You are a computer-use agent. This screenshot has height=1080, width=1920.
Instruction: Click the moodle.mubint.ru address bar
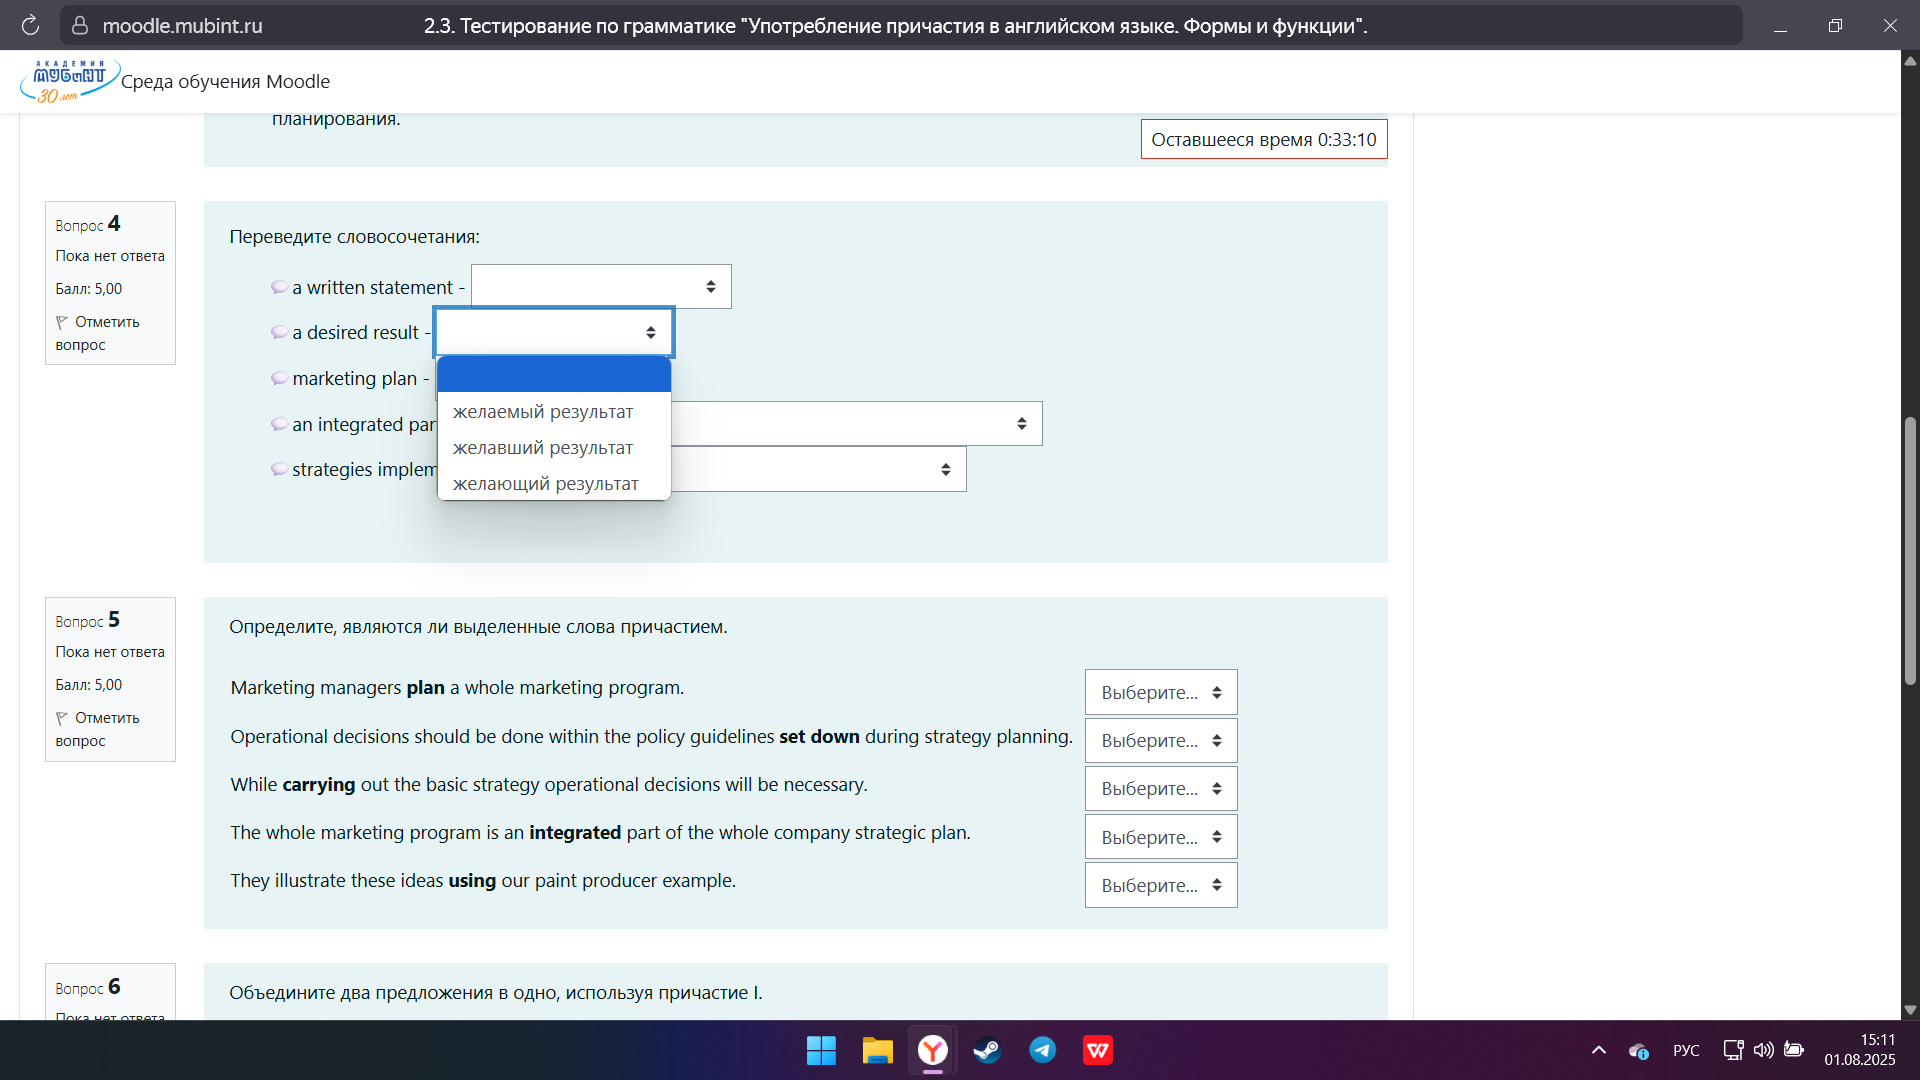pos(182,26)
